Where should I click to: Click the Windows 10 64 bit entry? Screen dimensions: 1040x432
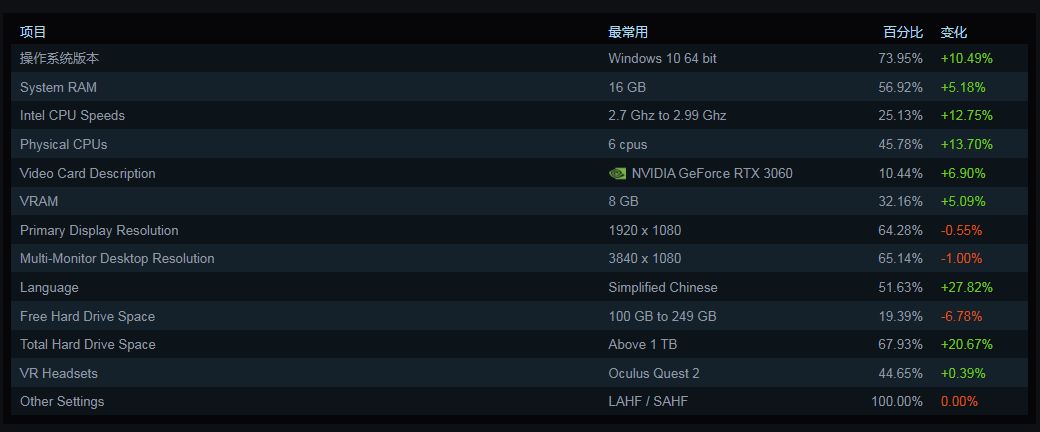(663, 58)
